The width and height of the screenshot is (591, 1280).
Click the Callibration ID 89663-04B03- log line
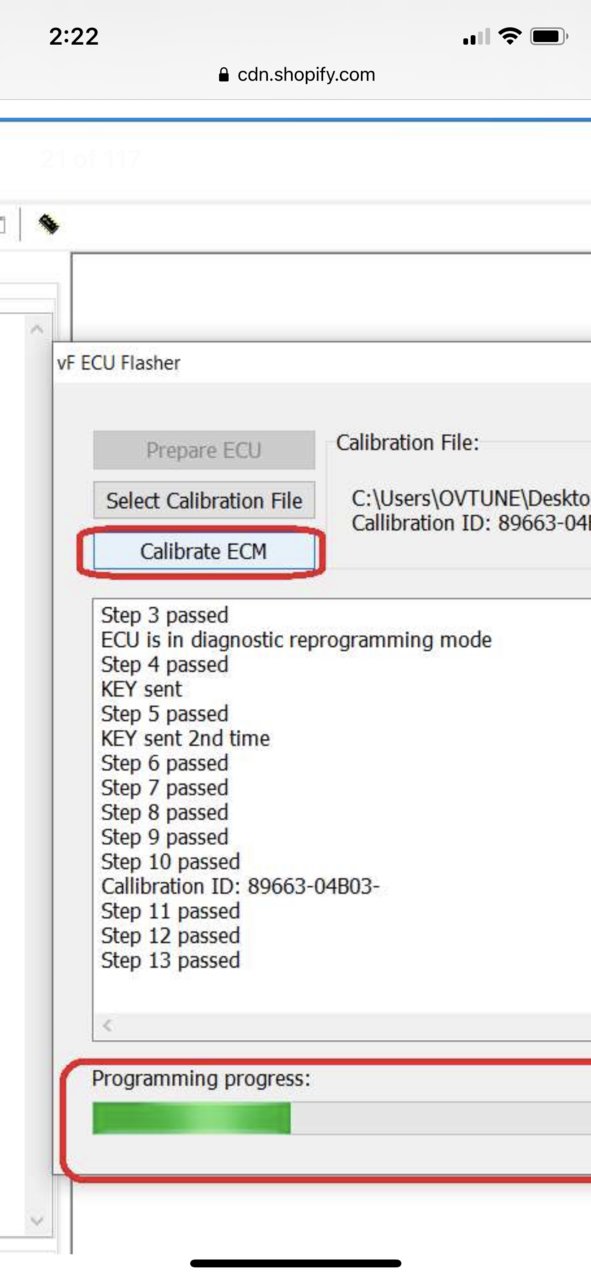click(240, 887)
